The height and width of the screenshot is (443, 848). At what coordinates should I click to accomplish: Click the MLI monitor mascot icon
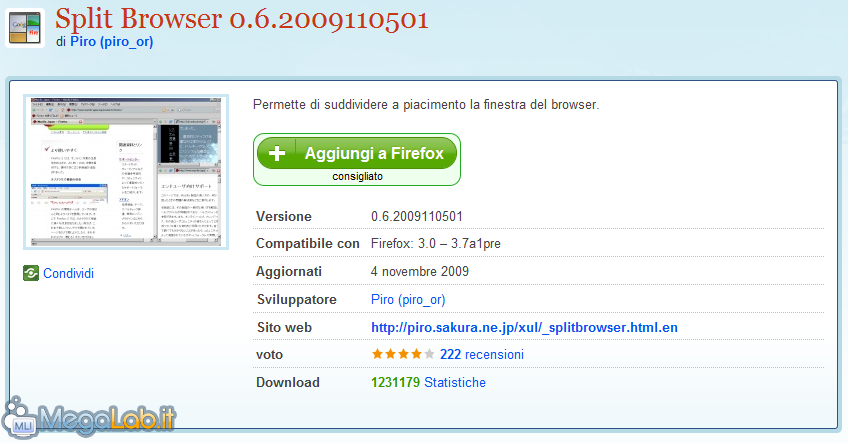[x=20, y=418]
